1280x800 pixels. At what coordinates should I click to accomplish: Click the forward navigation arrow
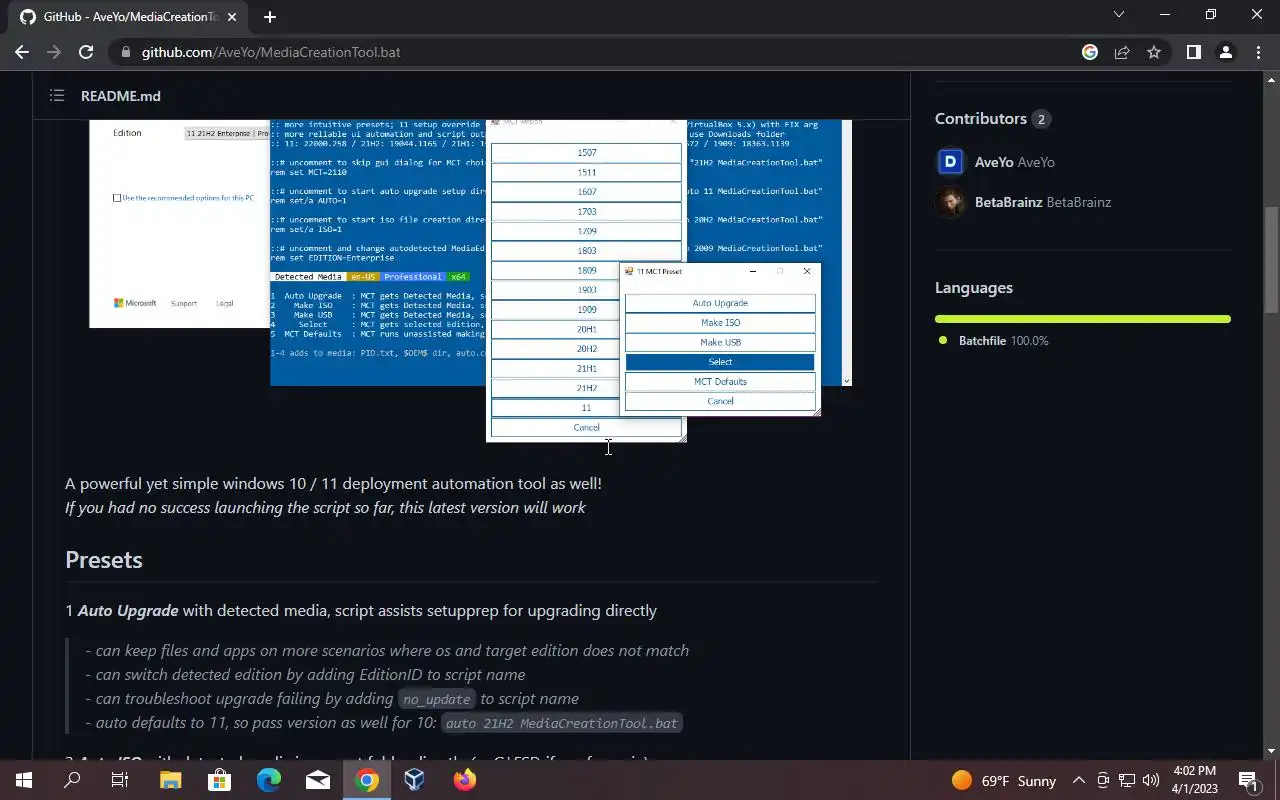[x=54, y=52]
